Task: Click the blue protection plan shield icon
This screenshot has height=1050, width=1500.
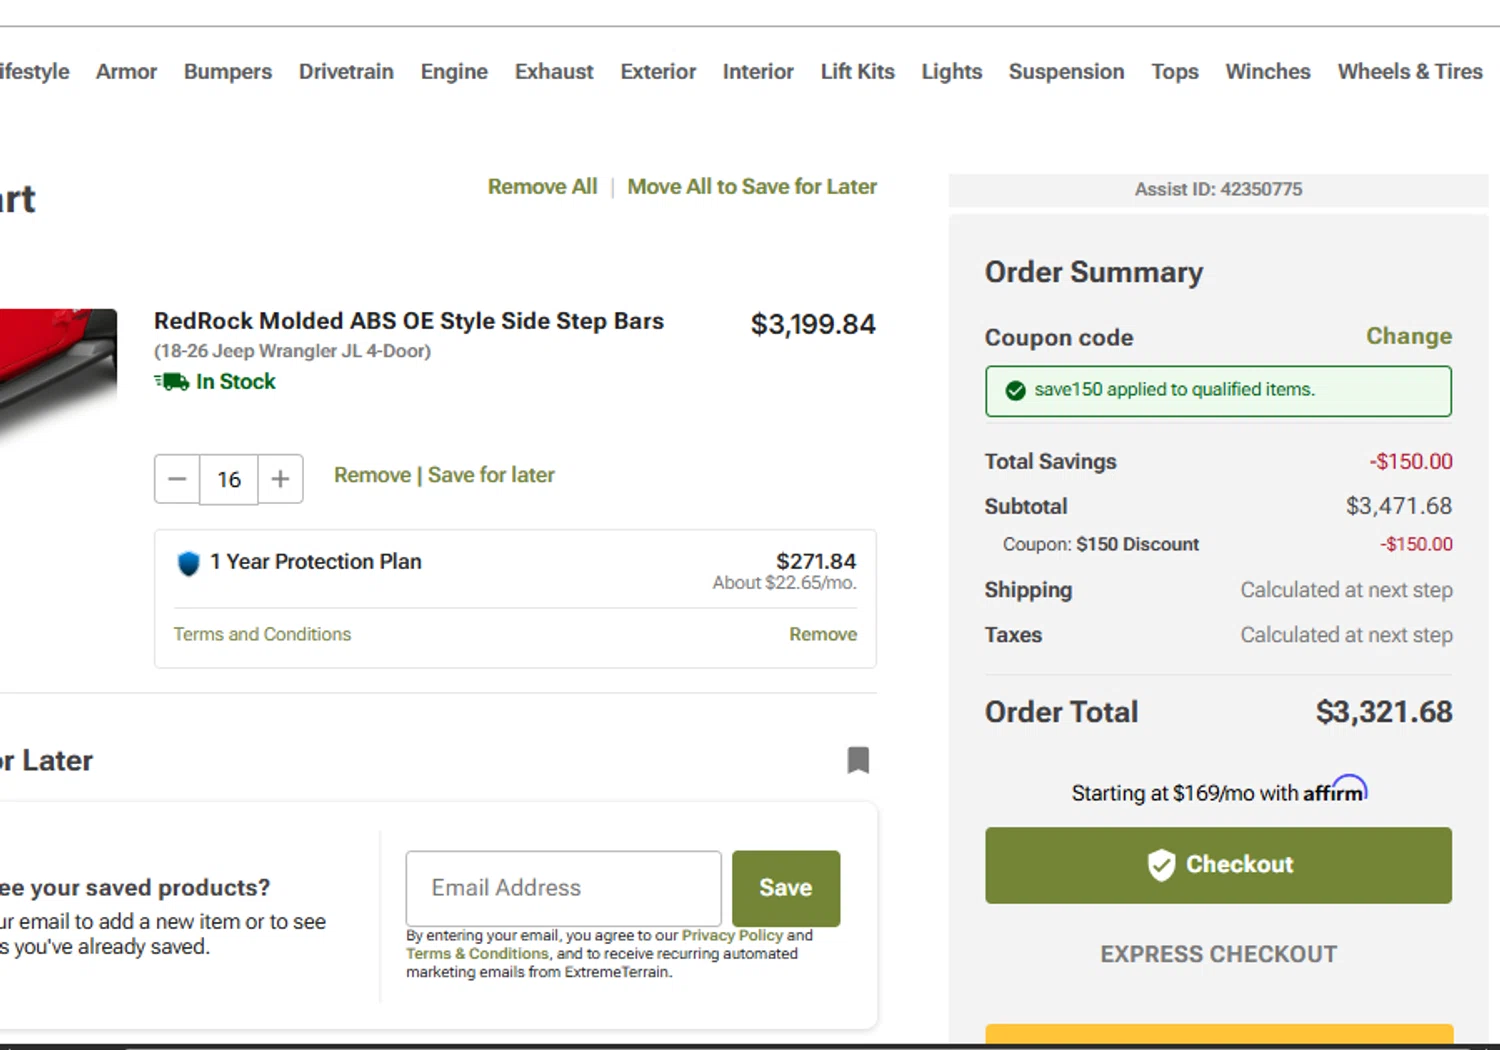Action: [x=188, y=563]
